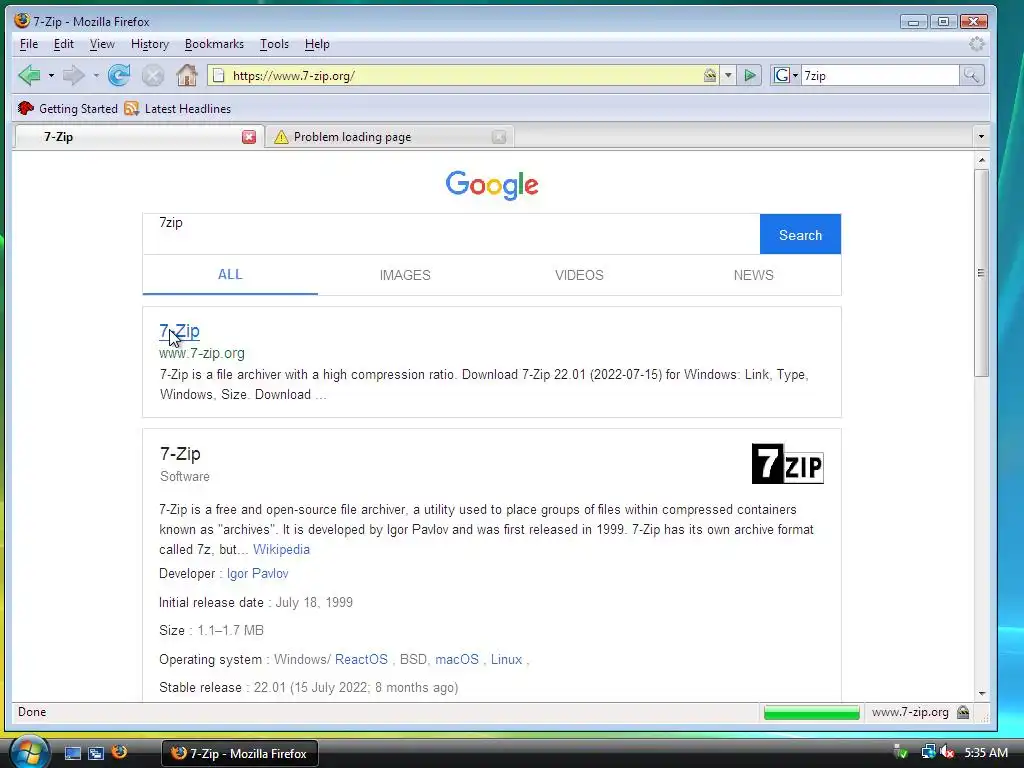
Task: Open the forward history dropdown arrow
Action: [96, 76]
